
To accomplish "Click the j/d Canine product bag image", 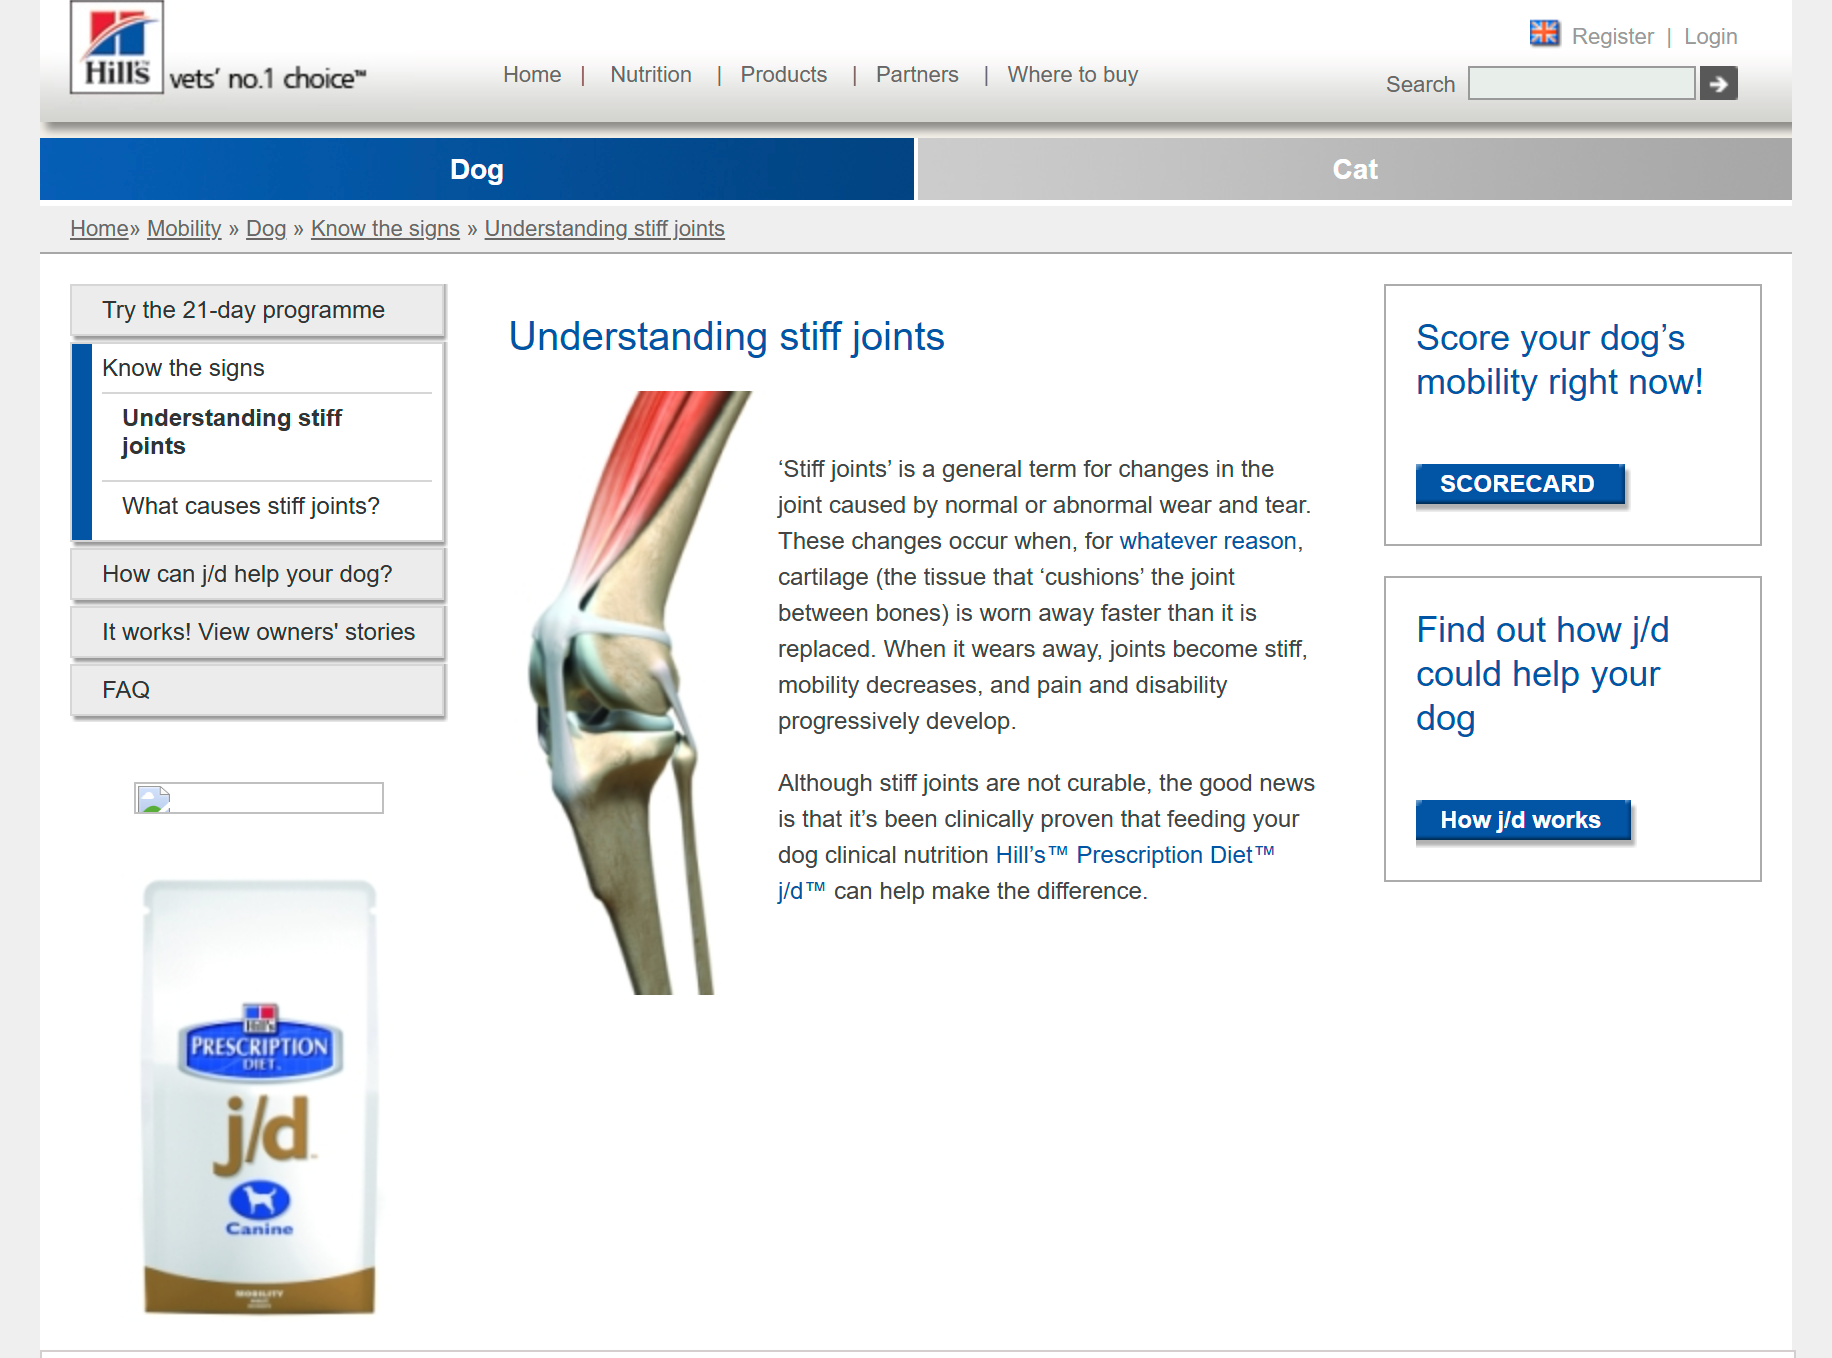I will coord(259,1097).
